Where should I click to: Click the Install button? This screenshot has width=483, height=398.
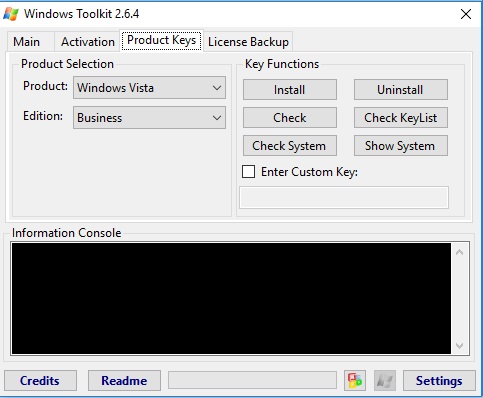tap(290, 90)
